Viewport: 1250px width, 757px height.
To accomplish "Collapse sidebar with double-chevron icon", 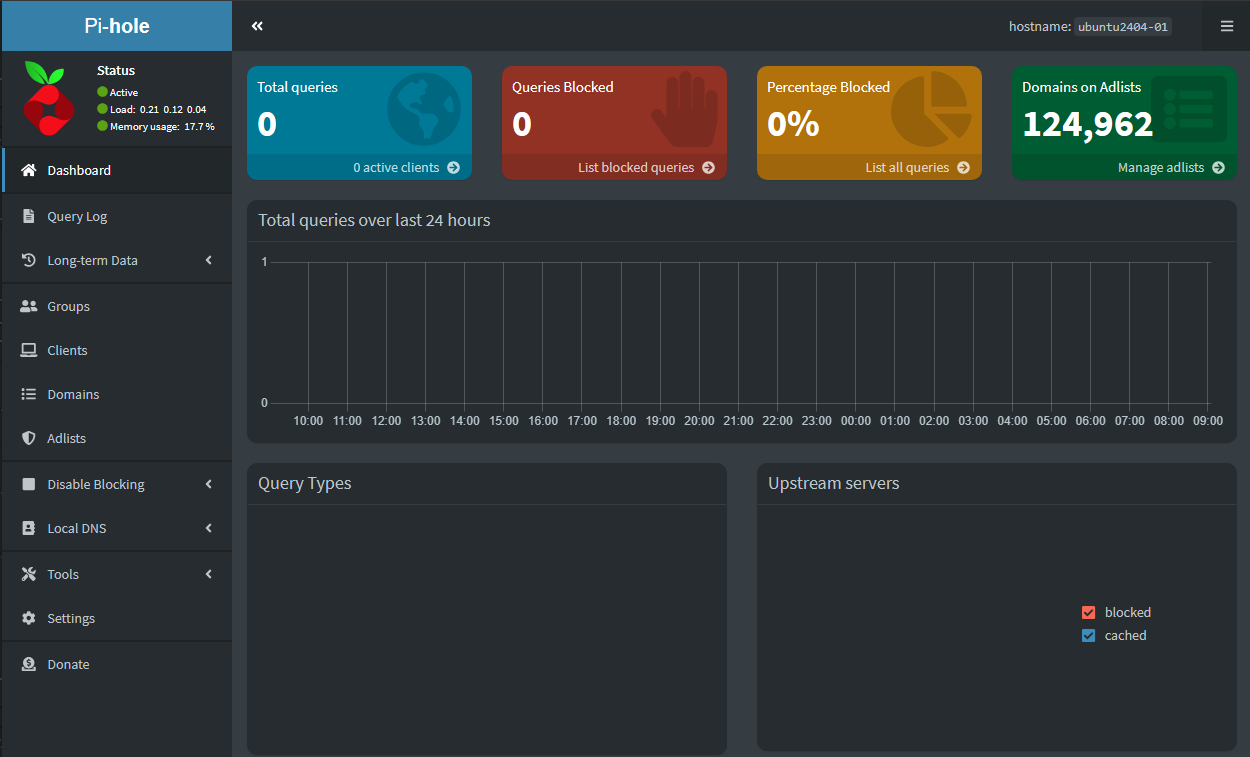I will point(257,26).
